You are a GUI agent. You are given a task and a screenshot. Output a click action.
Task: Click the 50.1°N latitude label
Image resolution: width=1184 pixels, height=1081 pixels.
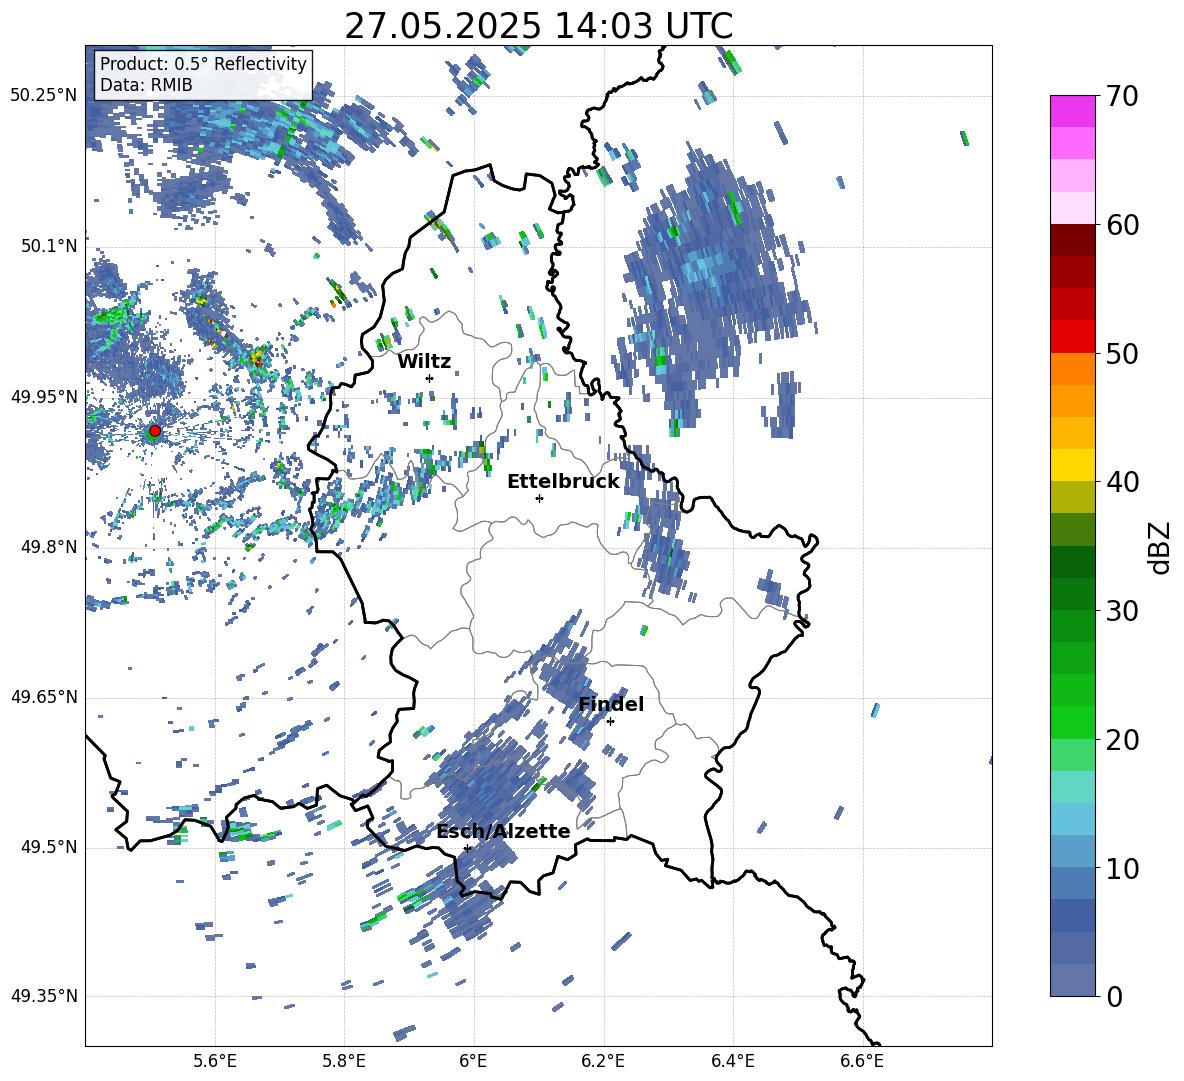click(49, 246)
